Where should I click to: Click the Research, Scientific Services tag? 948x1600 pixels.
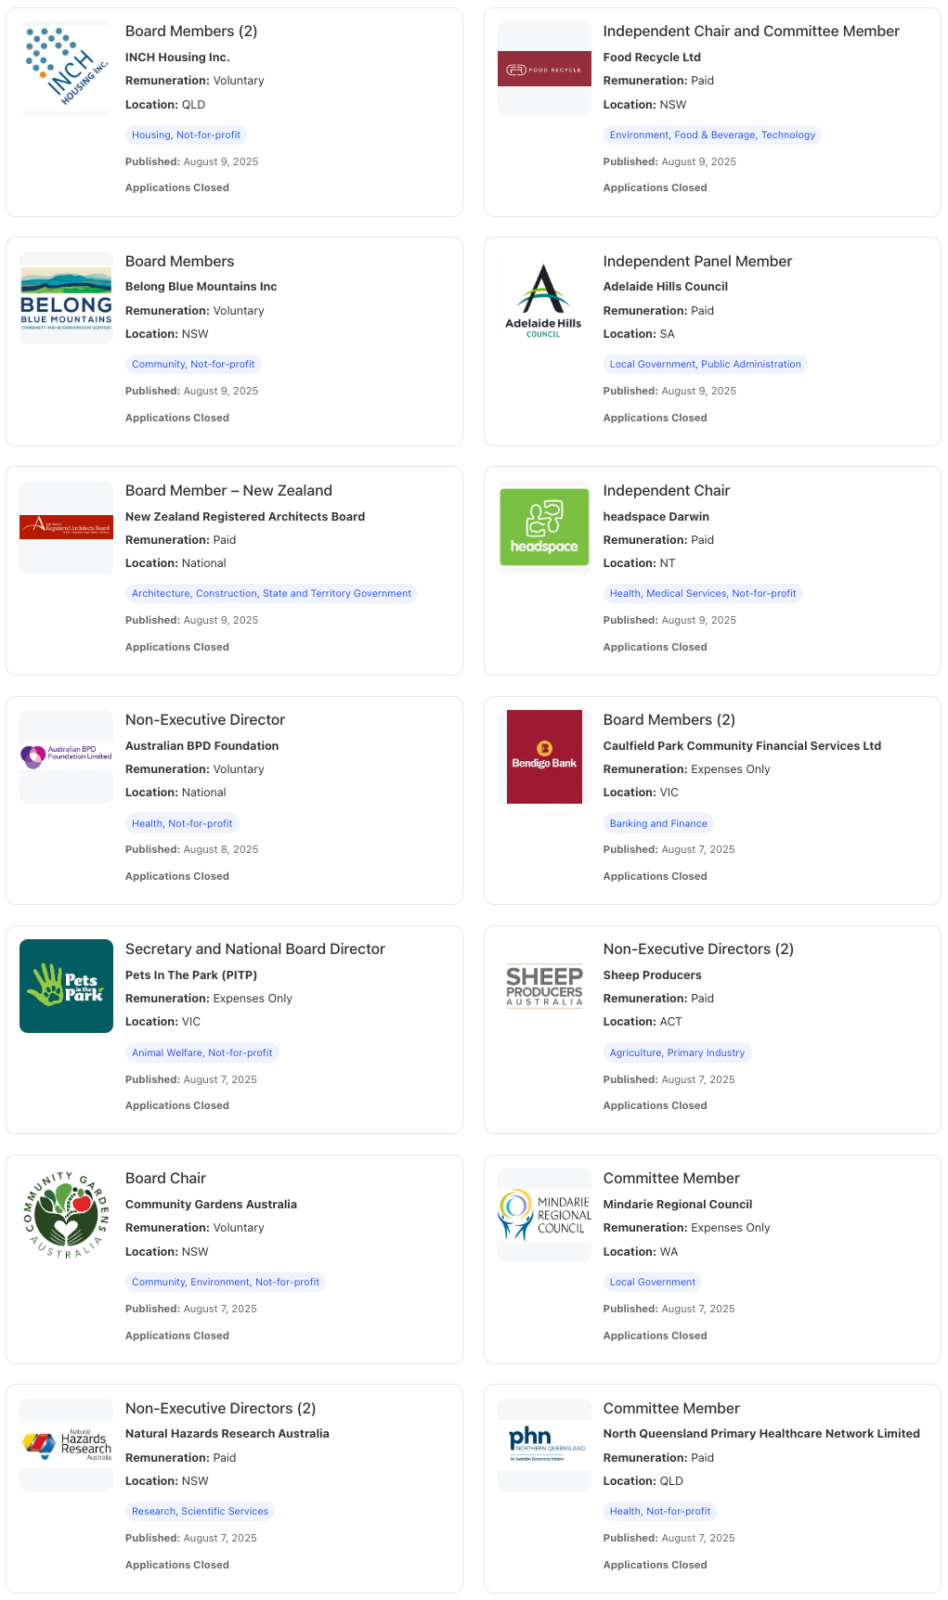[200, 1512]
